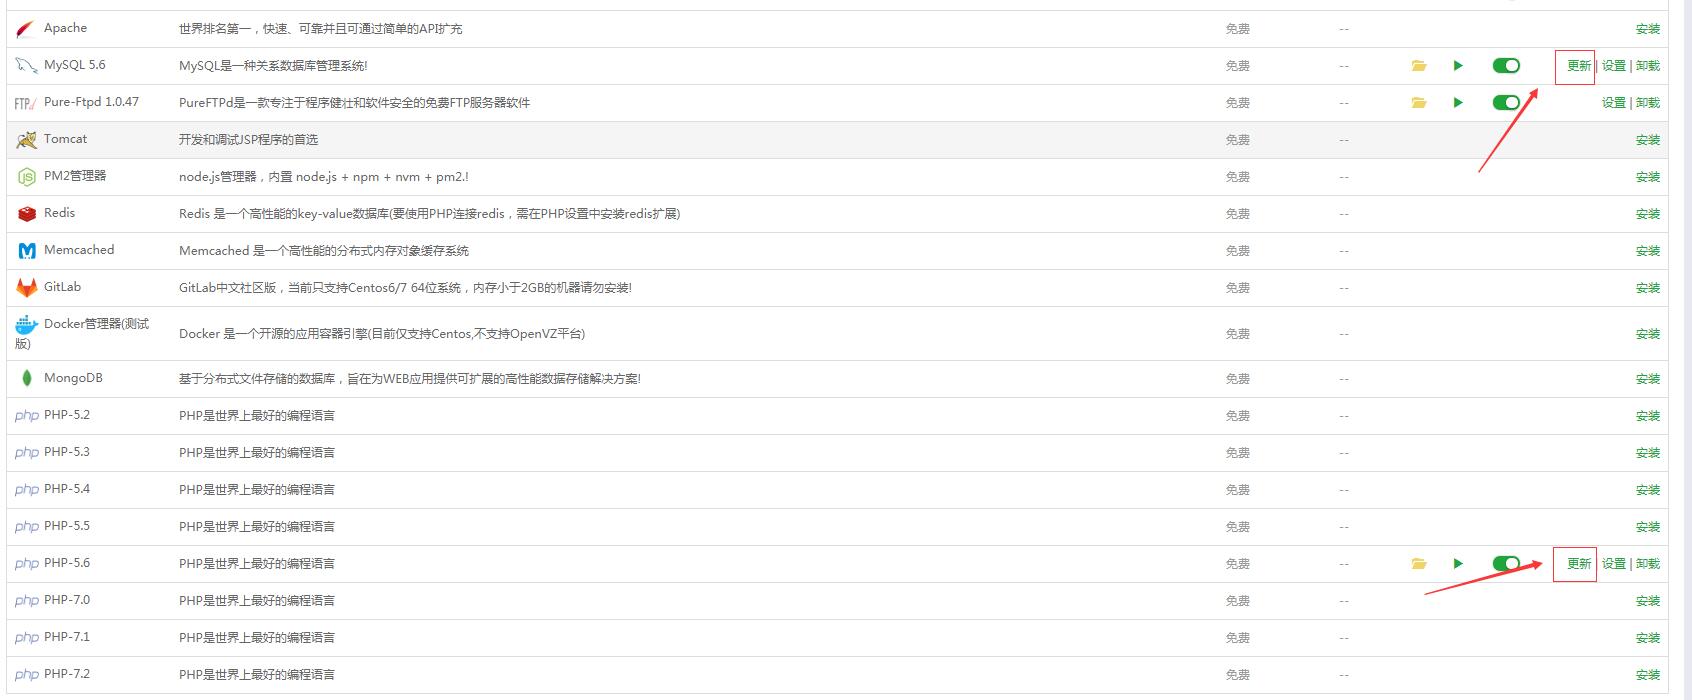The width and height of the screenshot is (1692, 700).
Task: Click the Pure-Ftpd FTP icon
Action: [x=26, y=103]
